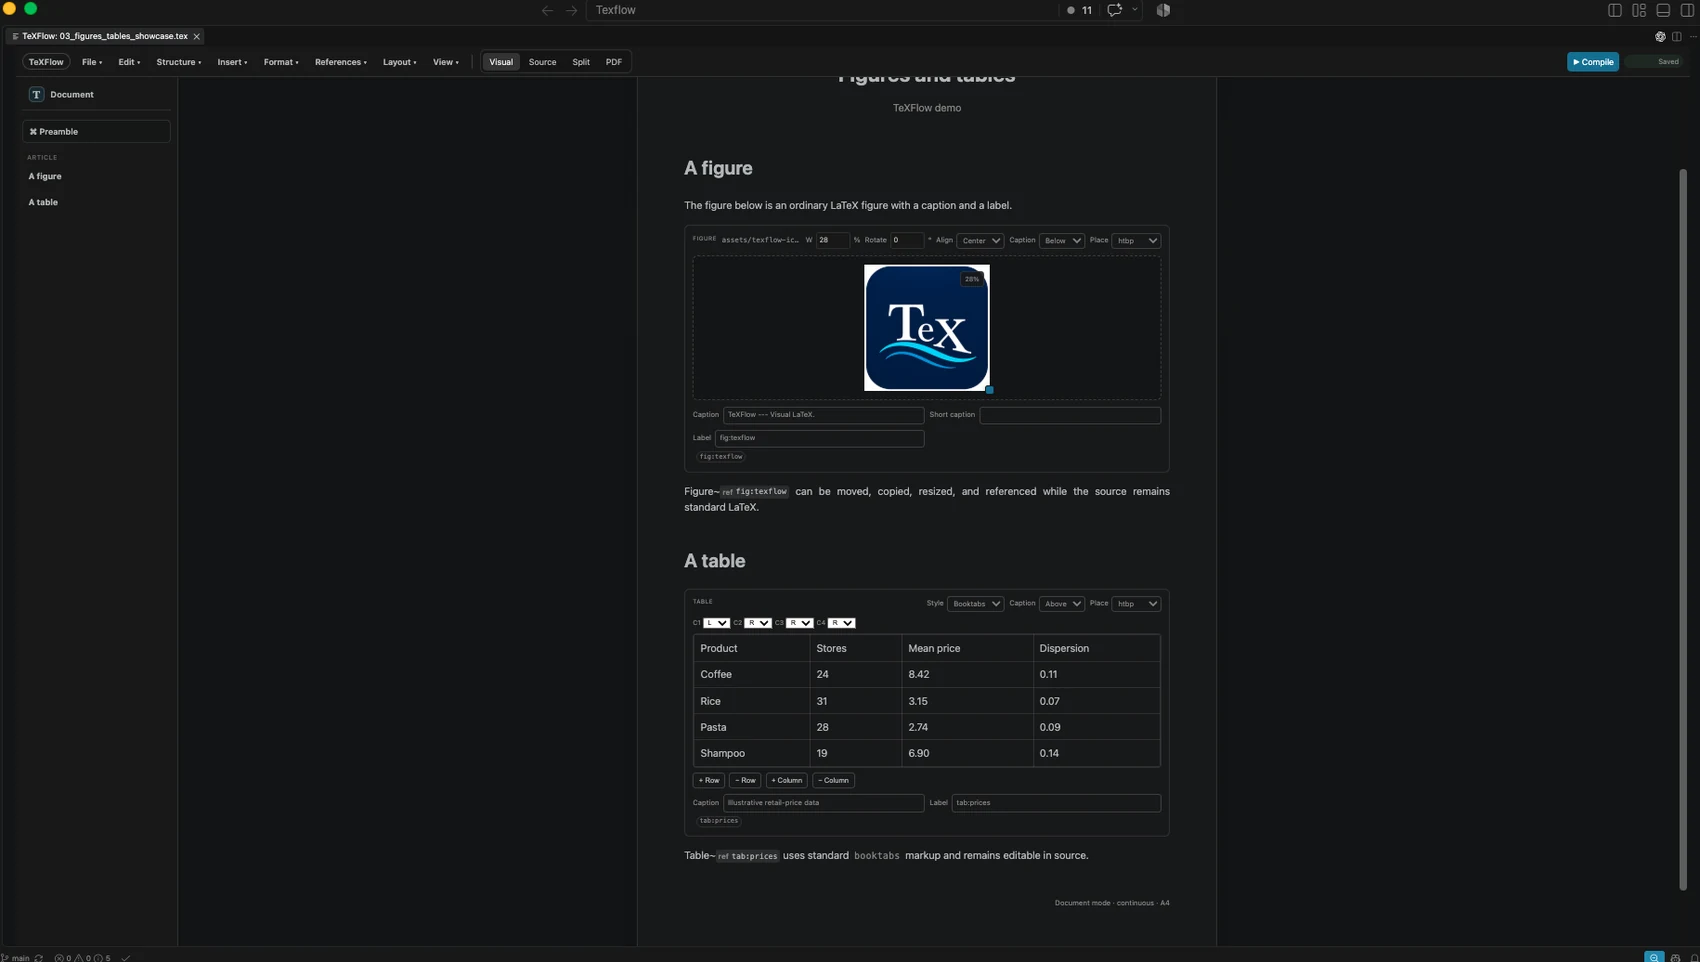Go to 'A table' in outline

point(43,202)
